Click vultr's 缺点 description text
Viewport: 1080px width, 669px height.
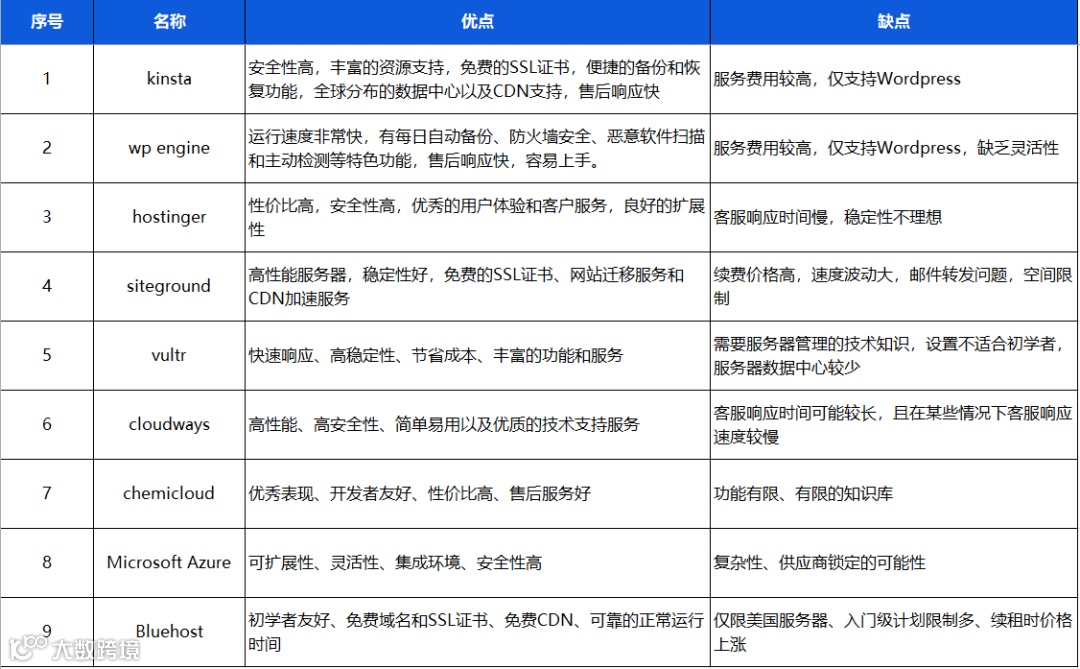pyautogui.click(x=890, y=355)
